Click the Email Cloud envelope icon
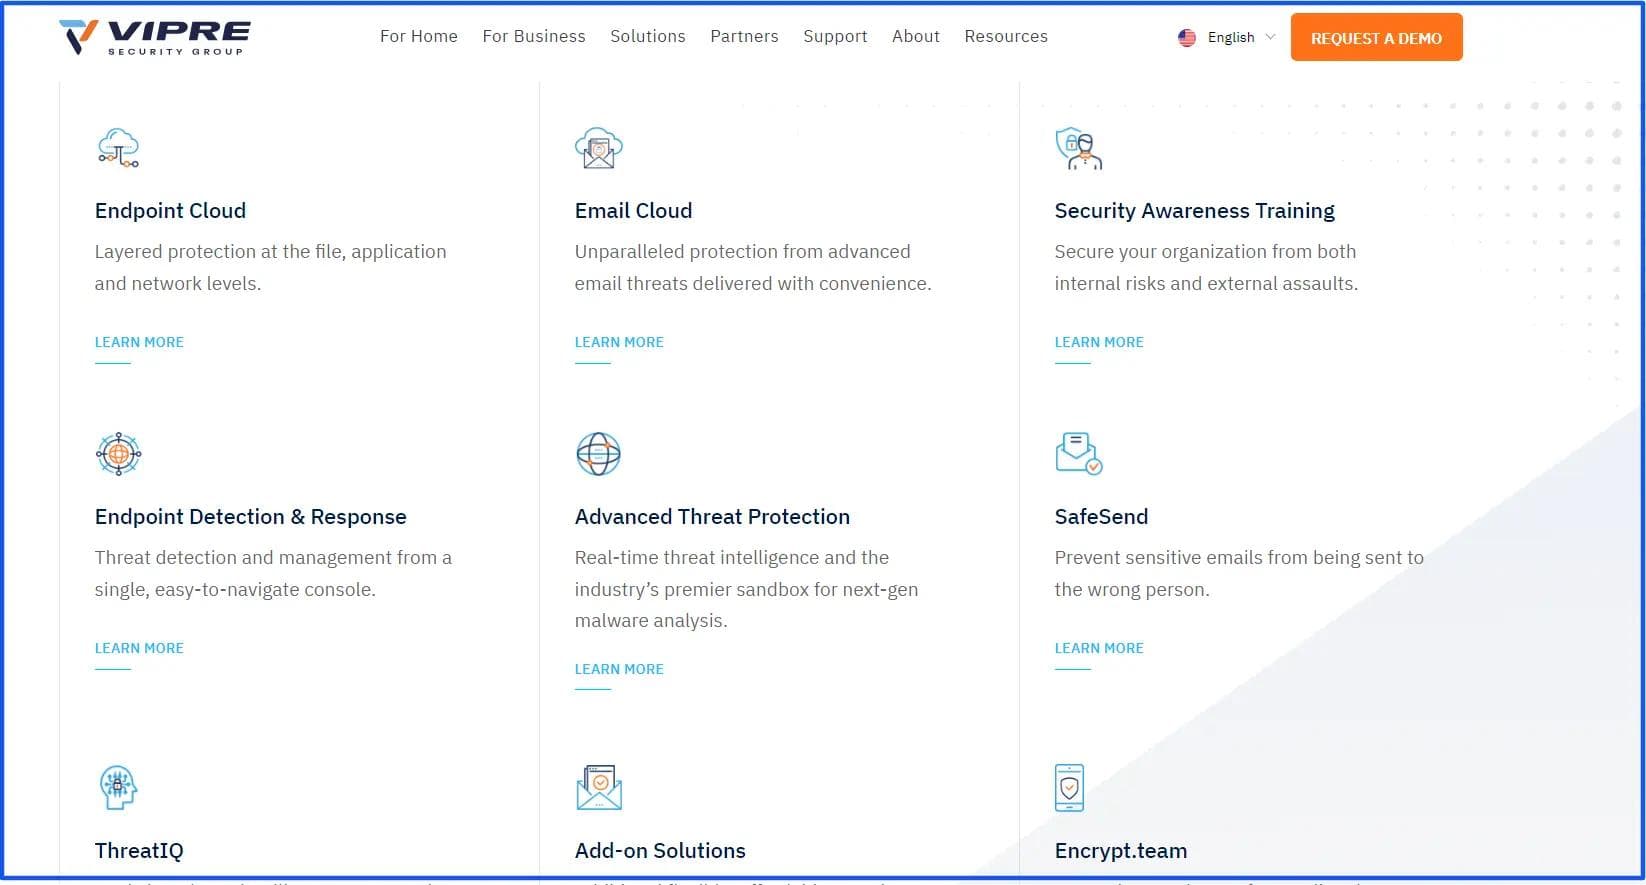 598,148
